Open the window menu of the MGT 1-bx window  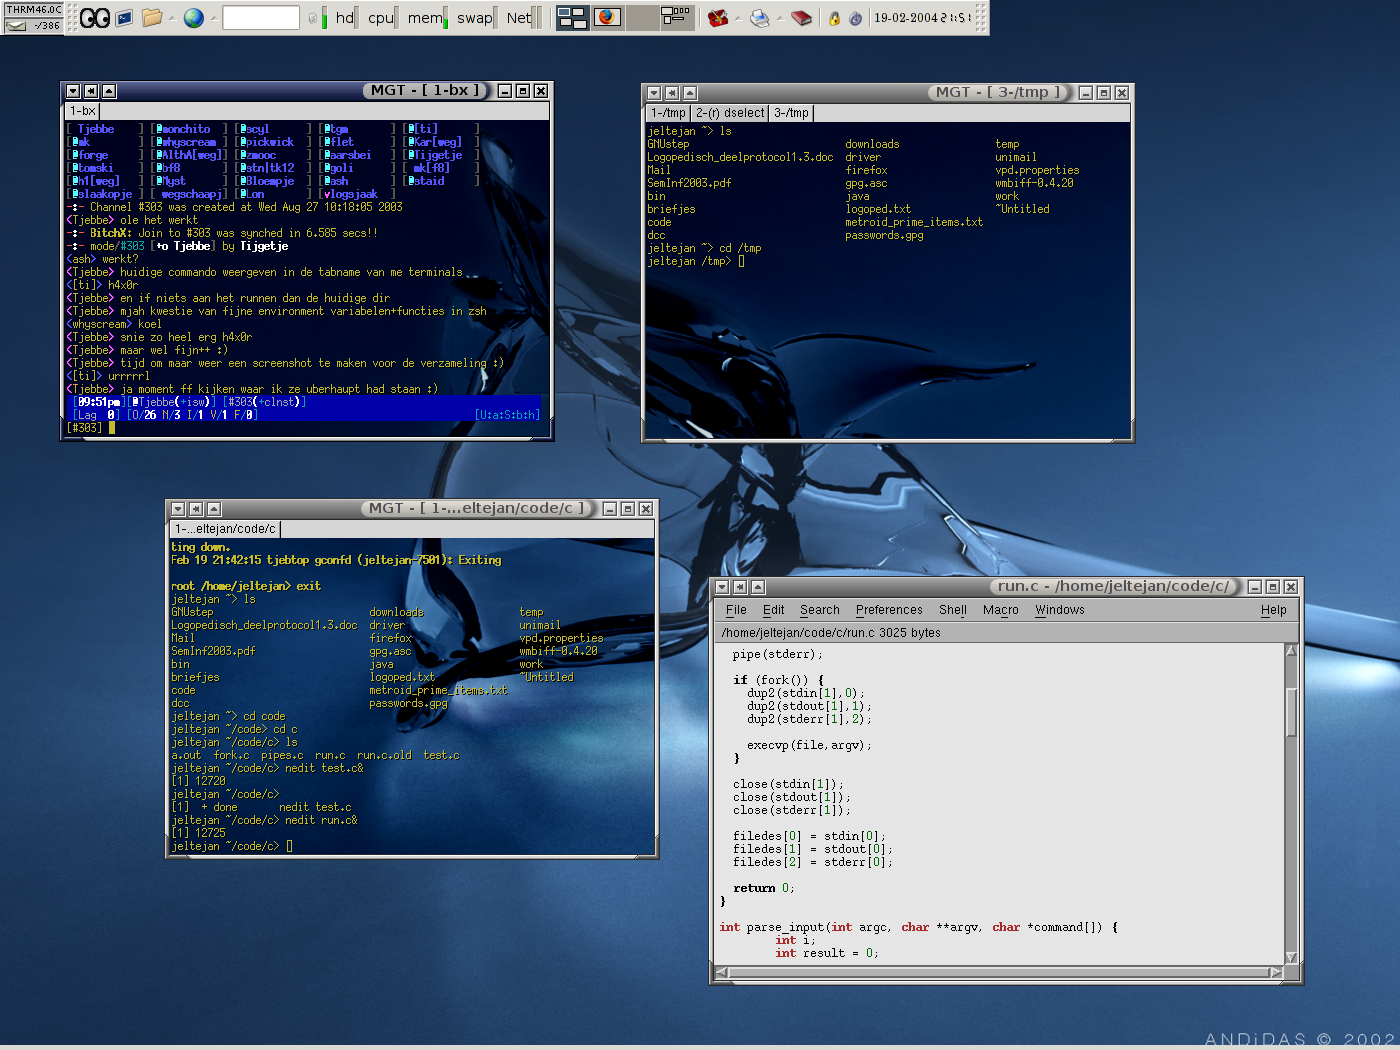(73, 91)
